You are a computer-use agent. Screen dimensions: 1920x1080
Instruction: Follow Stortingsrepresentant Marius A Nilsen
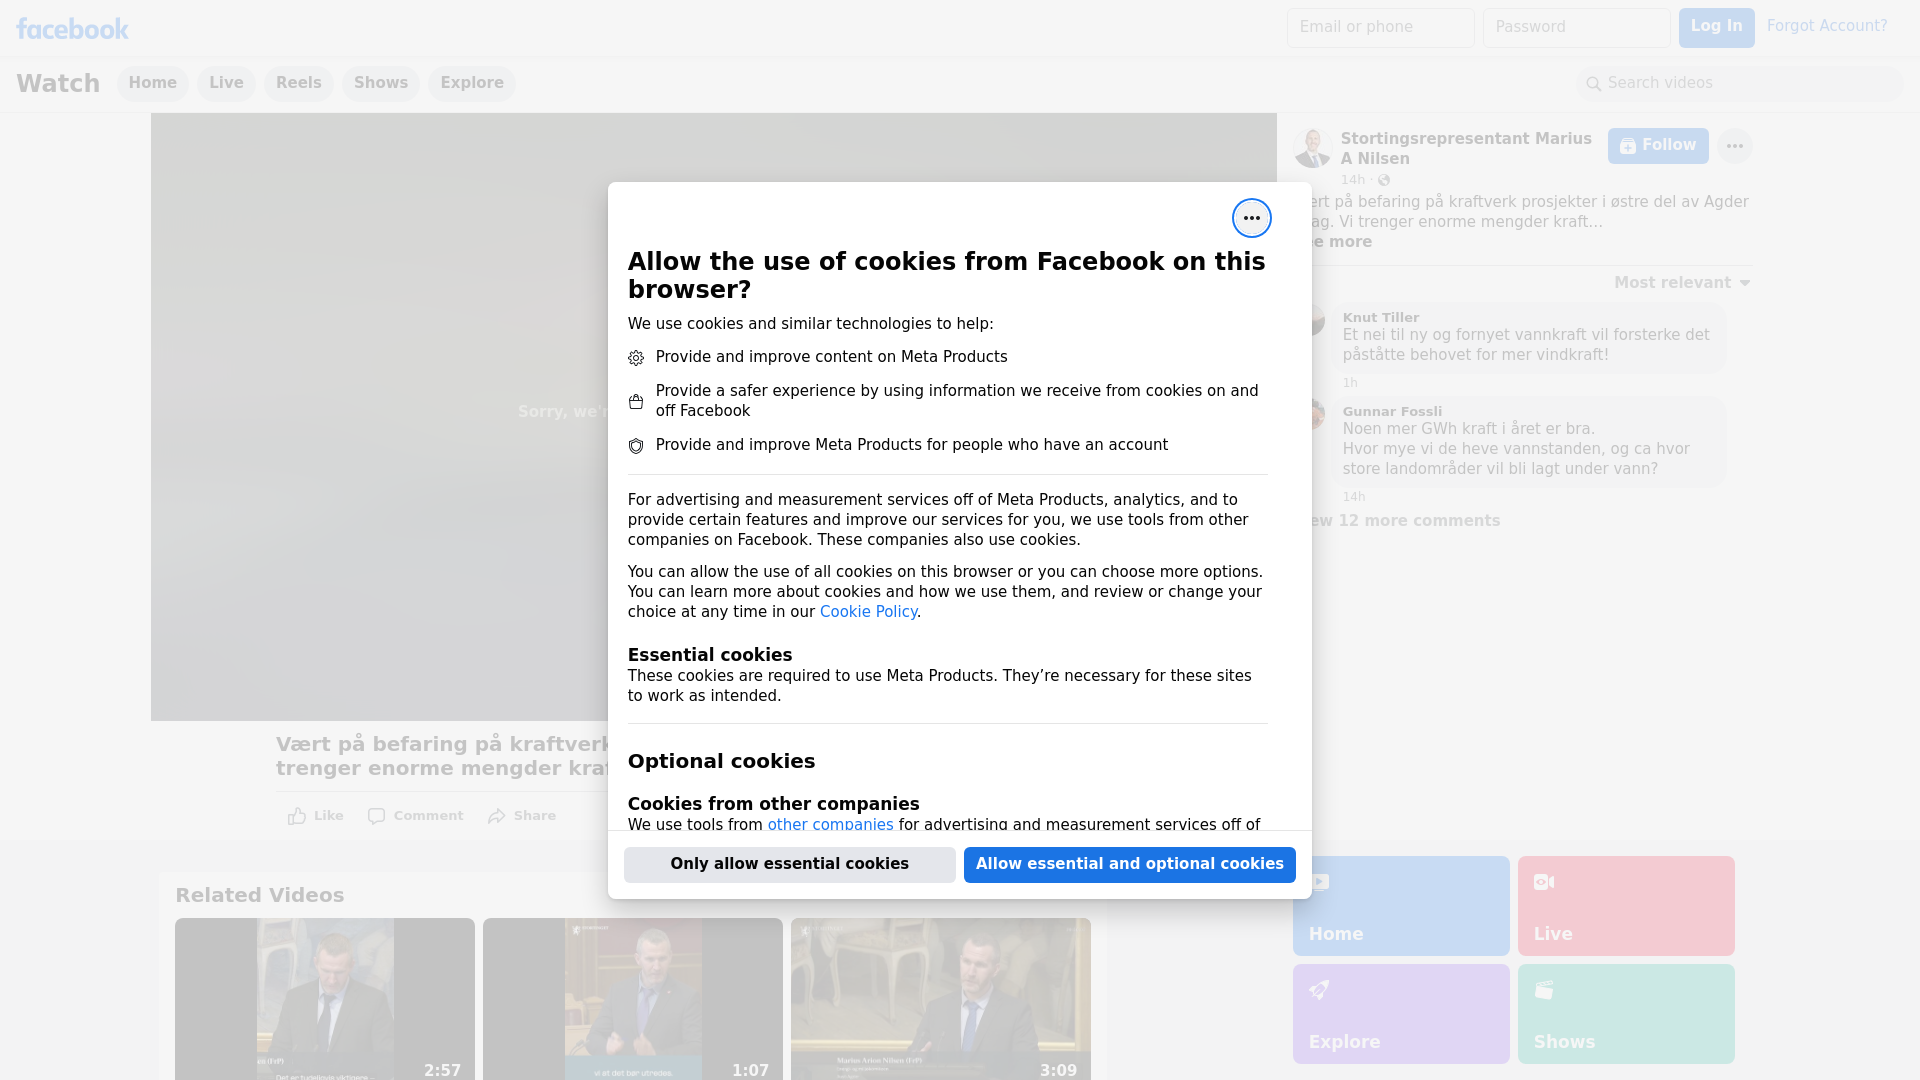(1657, 146)
